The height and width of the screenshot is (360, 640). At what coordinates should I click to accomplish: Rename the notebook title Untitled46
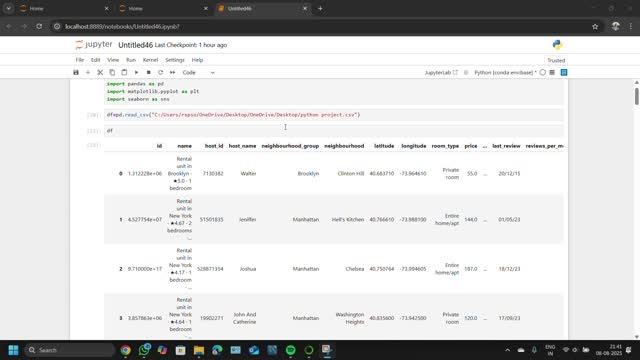(x=136, y=45)
